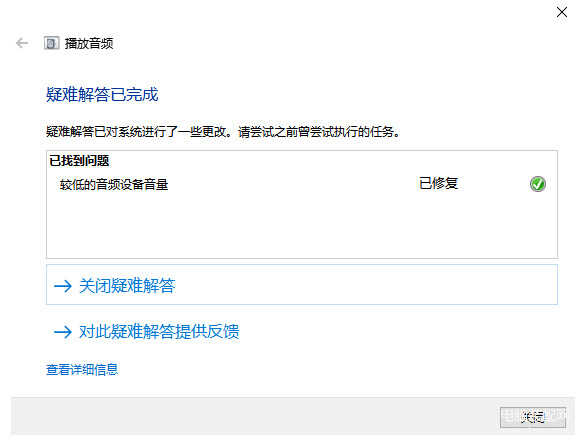Click the 已修复 status text
The image size is (580, 444).
click(438, 183)
